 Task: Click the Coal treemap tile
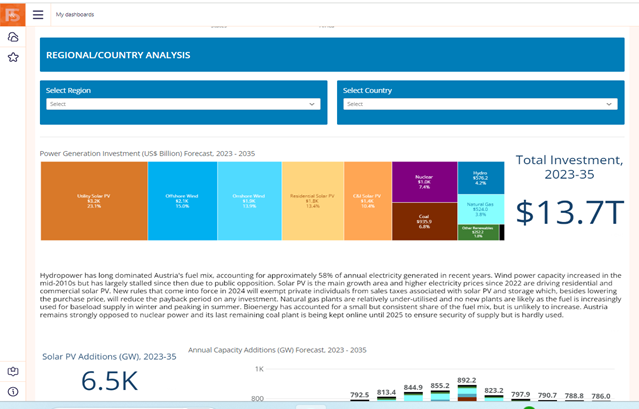pos(424,221)
